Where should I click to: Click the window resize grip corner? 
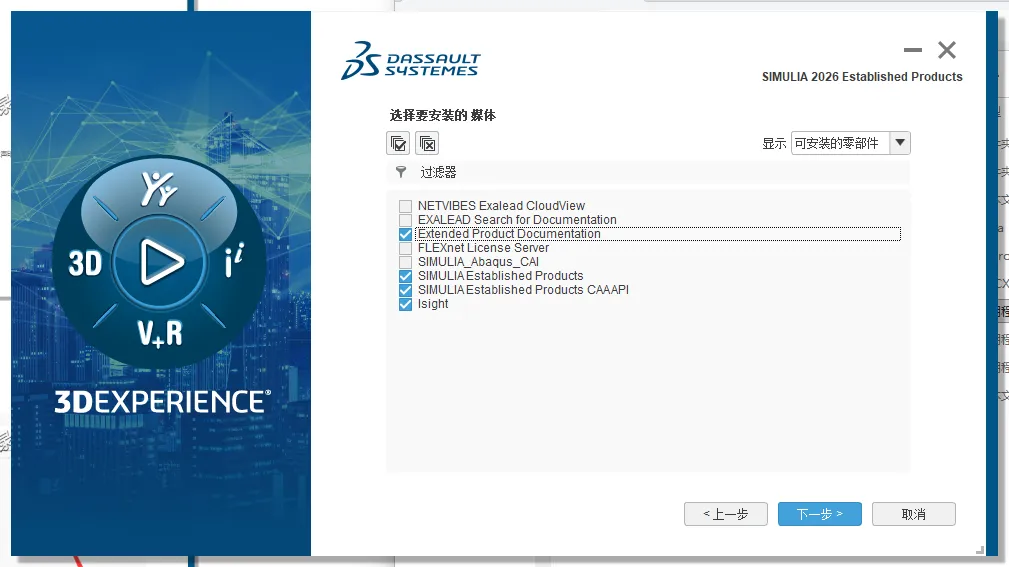point(979,550)
